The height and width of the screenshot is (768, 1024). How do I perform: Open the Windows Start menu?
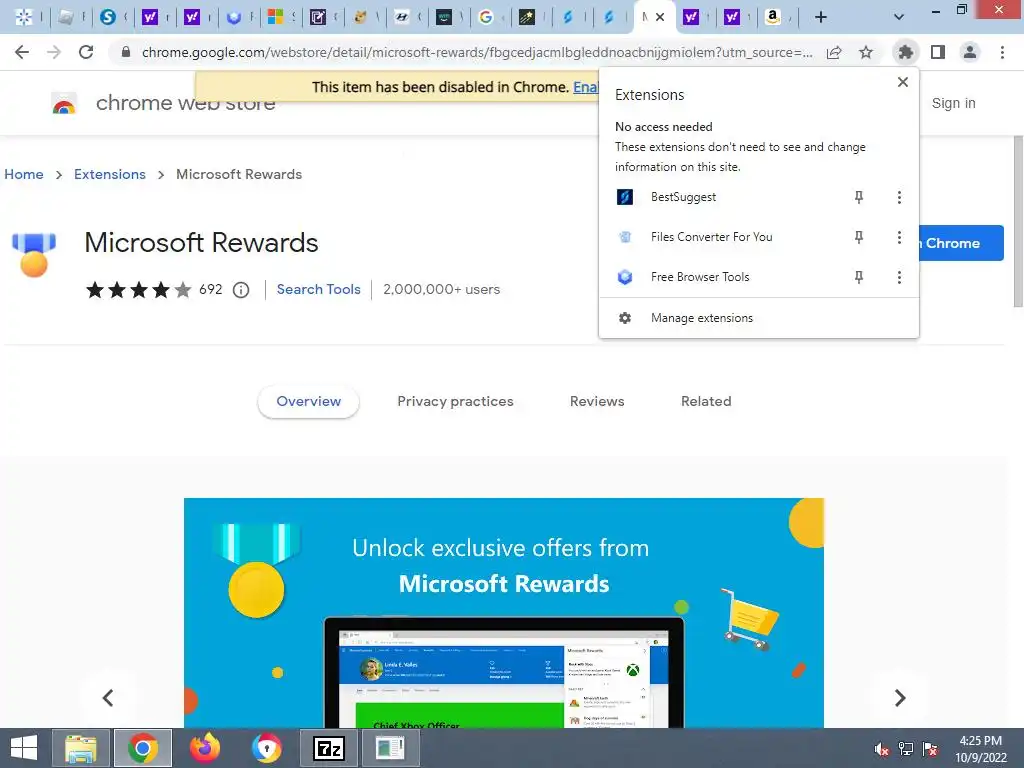pyautogui.click(x=24, y=748)
